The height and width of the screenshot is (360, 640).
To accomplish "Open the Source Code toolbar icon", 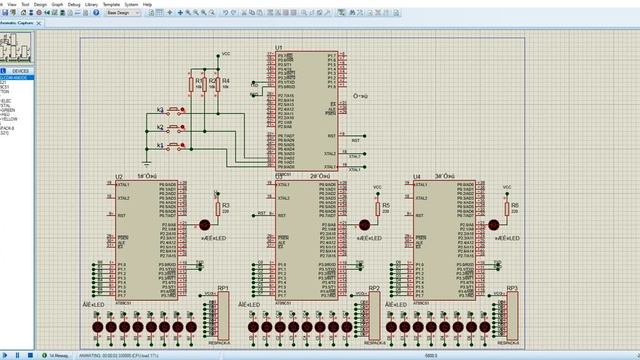I will coord(78,13).
